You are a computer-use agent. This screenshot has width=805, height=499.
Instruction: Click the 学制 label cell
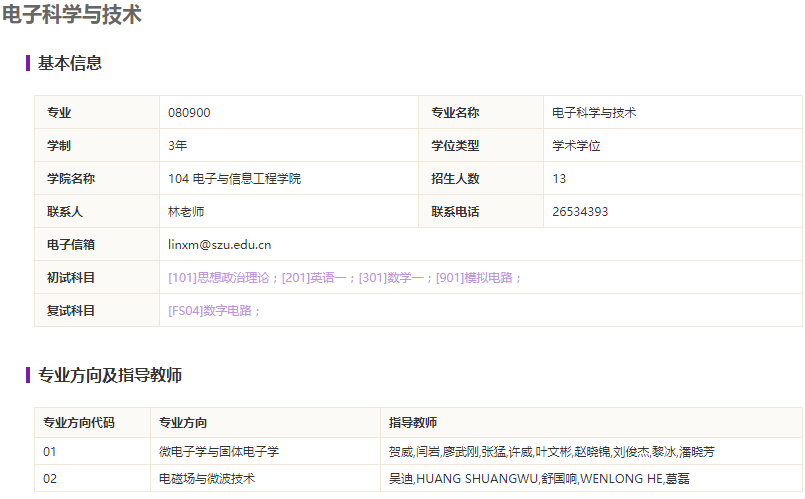97,145
